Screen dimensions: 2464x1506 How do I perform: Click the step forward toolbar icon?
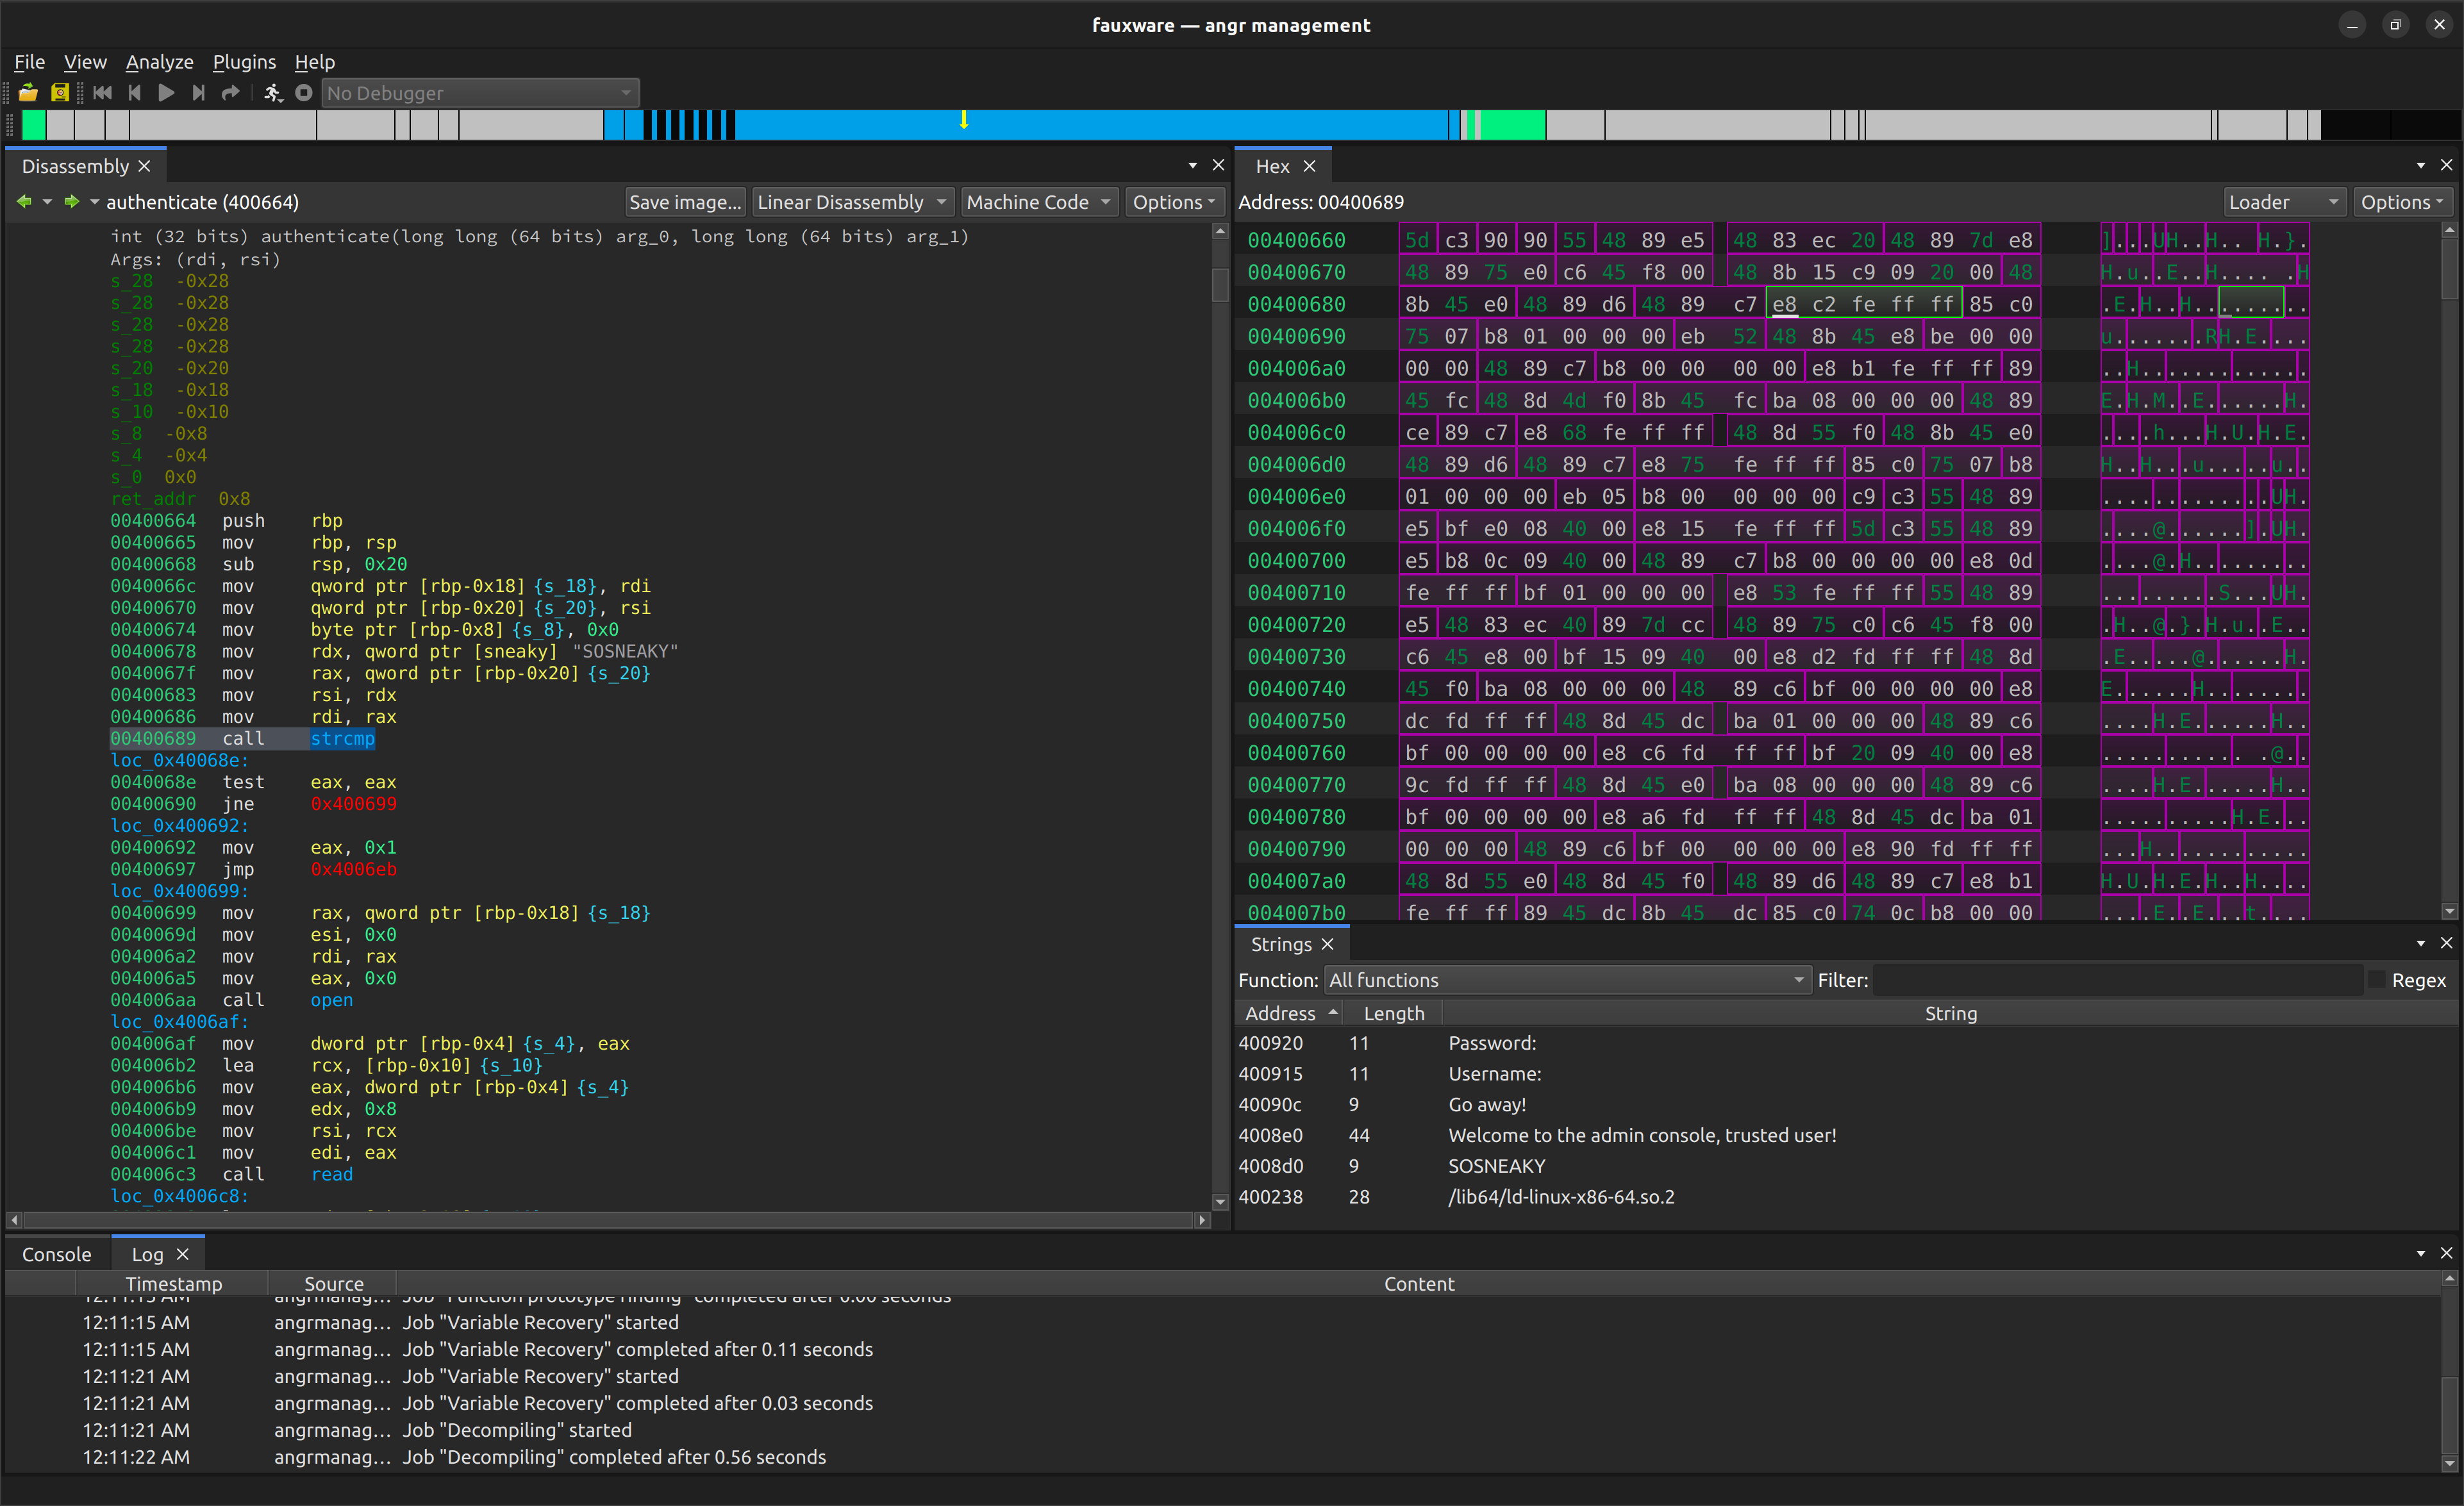pyautogui.click(x=198, y=92)
